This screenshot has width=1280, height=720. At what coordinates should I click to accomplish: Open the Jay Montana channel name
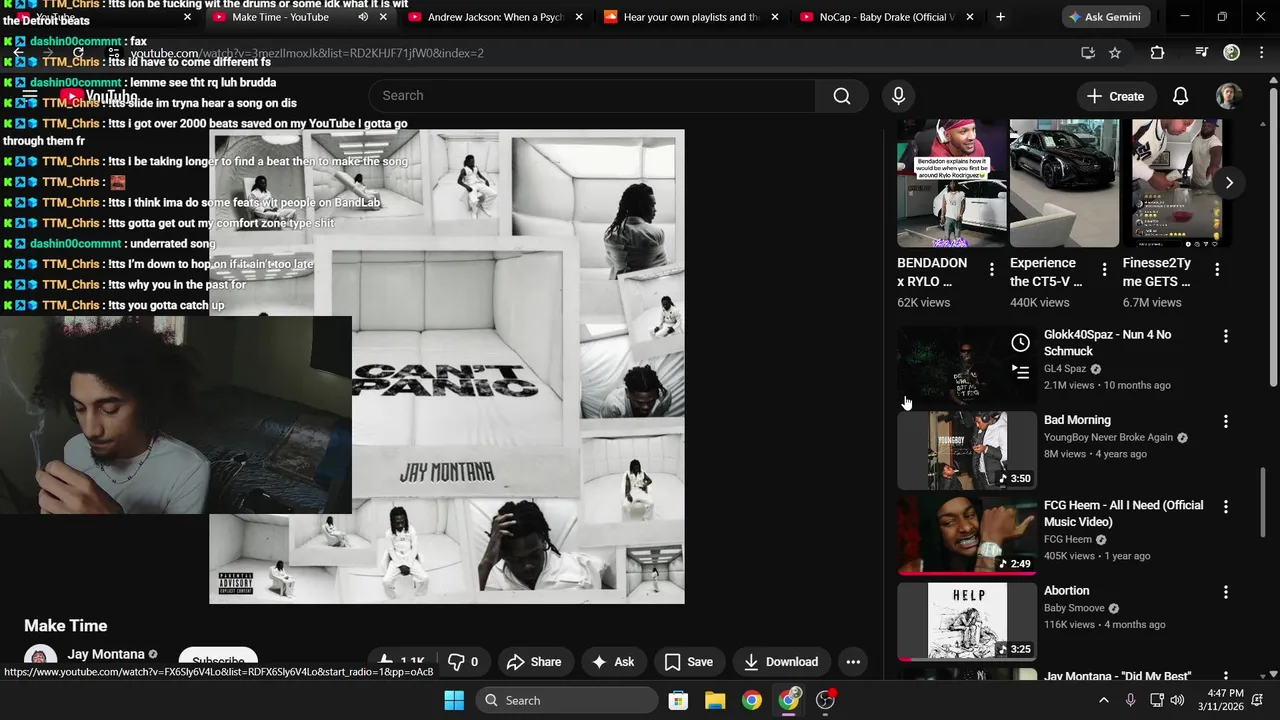pos(106,654)
